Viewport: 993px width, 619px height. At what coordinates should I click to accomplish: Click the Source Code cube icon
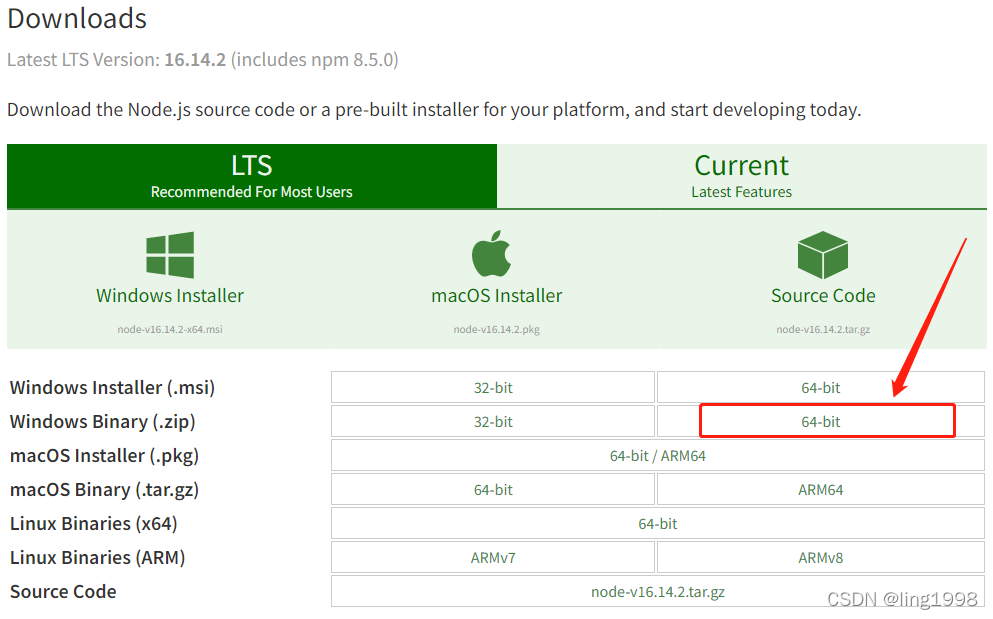click(x=823, y=255)
